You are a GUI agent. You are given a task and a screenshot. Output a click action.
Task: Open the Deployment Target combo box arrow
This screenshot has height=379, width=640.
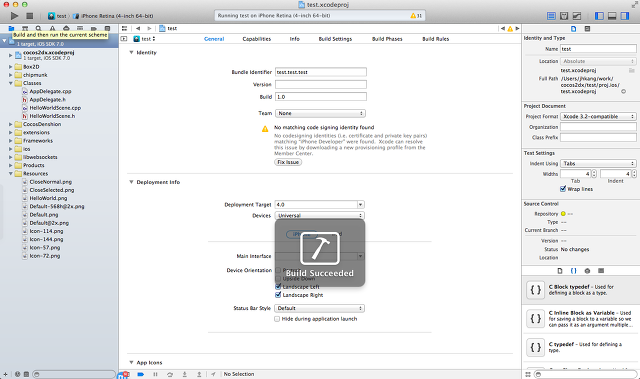click(360, 204)
